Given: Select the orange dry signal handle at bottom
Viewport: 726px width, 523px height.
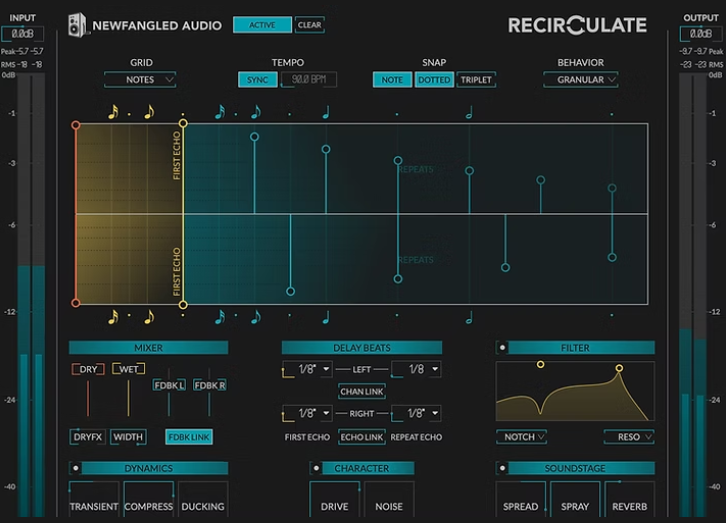Looking at the screenshot, I should [76, 303].
